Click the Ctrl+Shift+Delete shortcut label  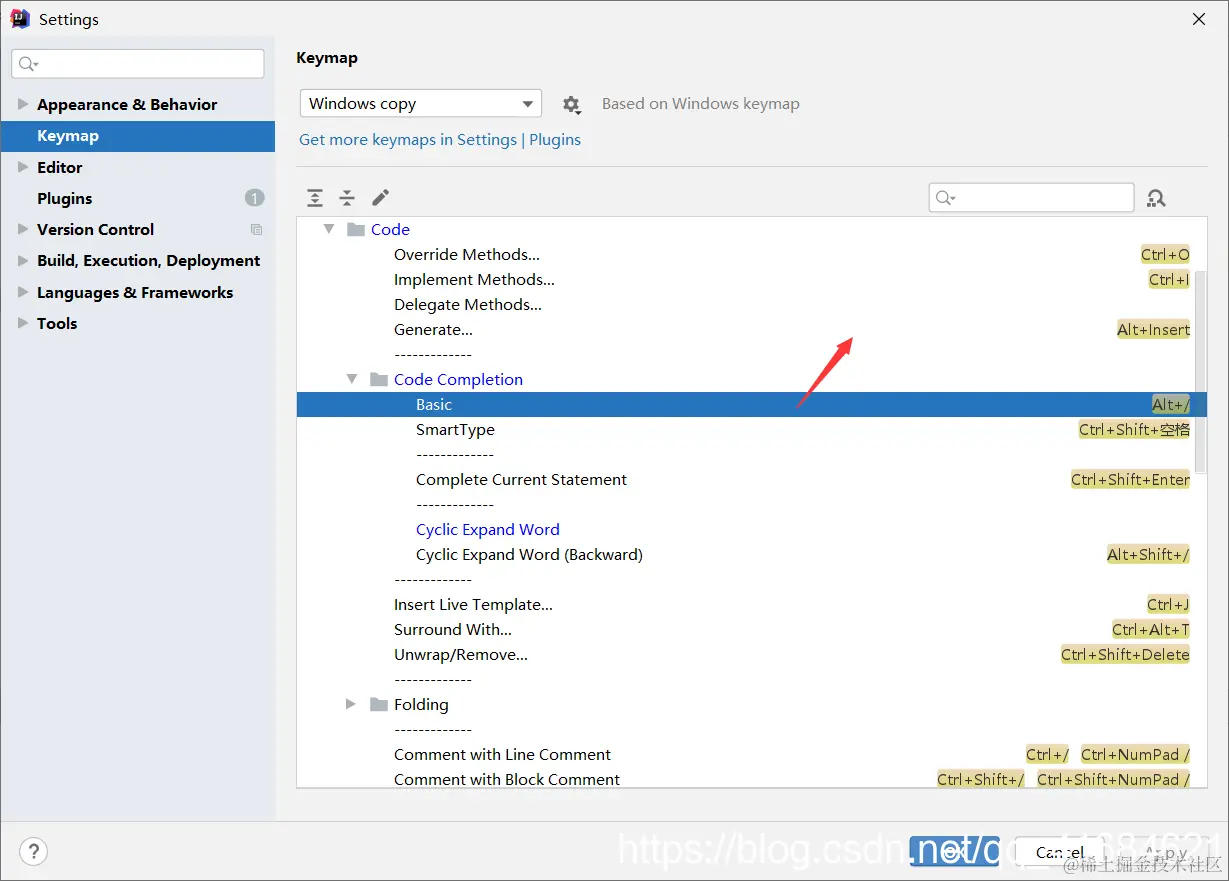click(1125, 655)
